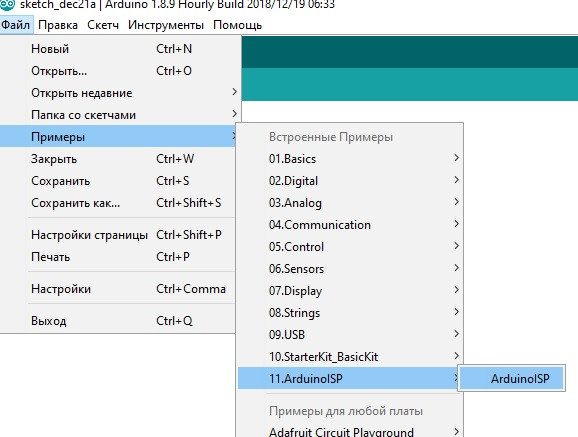Open Настройки страницы entry

click(117, 235)
